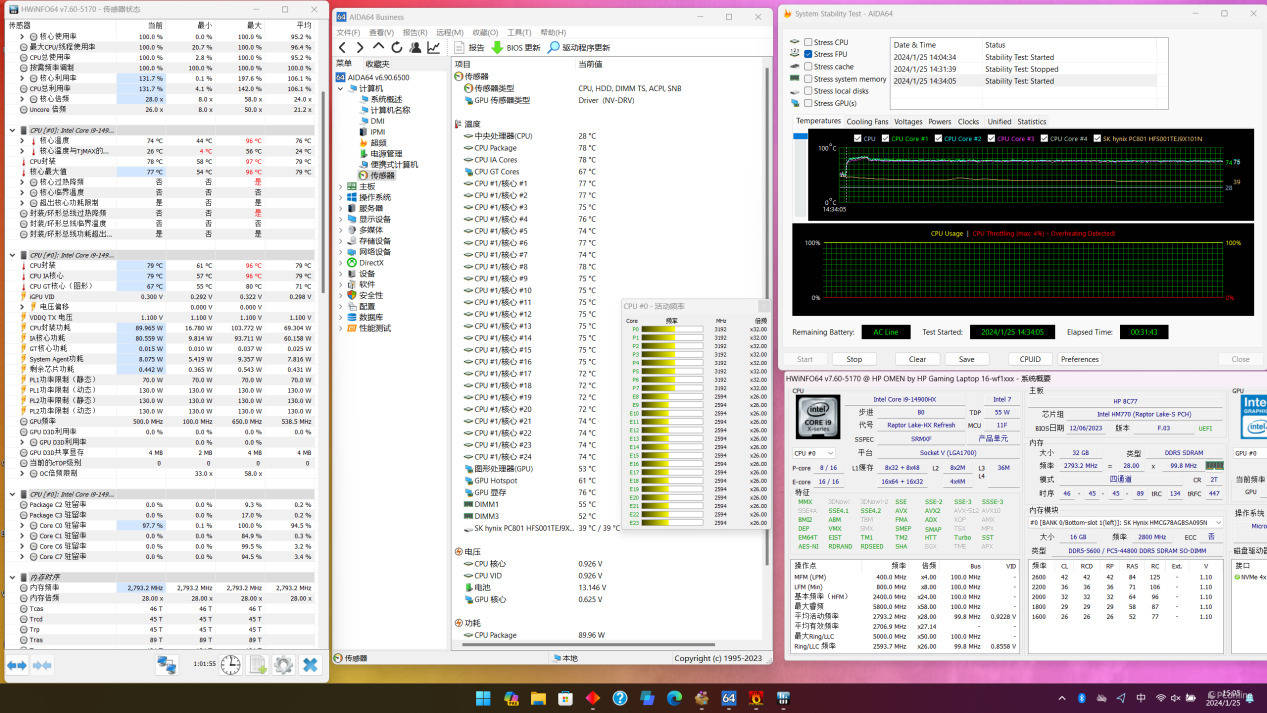The height and width of the screenshot is (713, 1267).
Task: Enable the Stress CPU checkbox
Action: (x=808, y=42)
